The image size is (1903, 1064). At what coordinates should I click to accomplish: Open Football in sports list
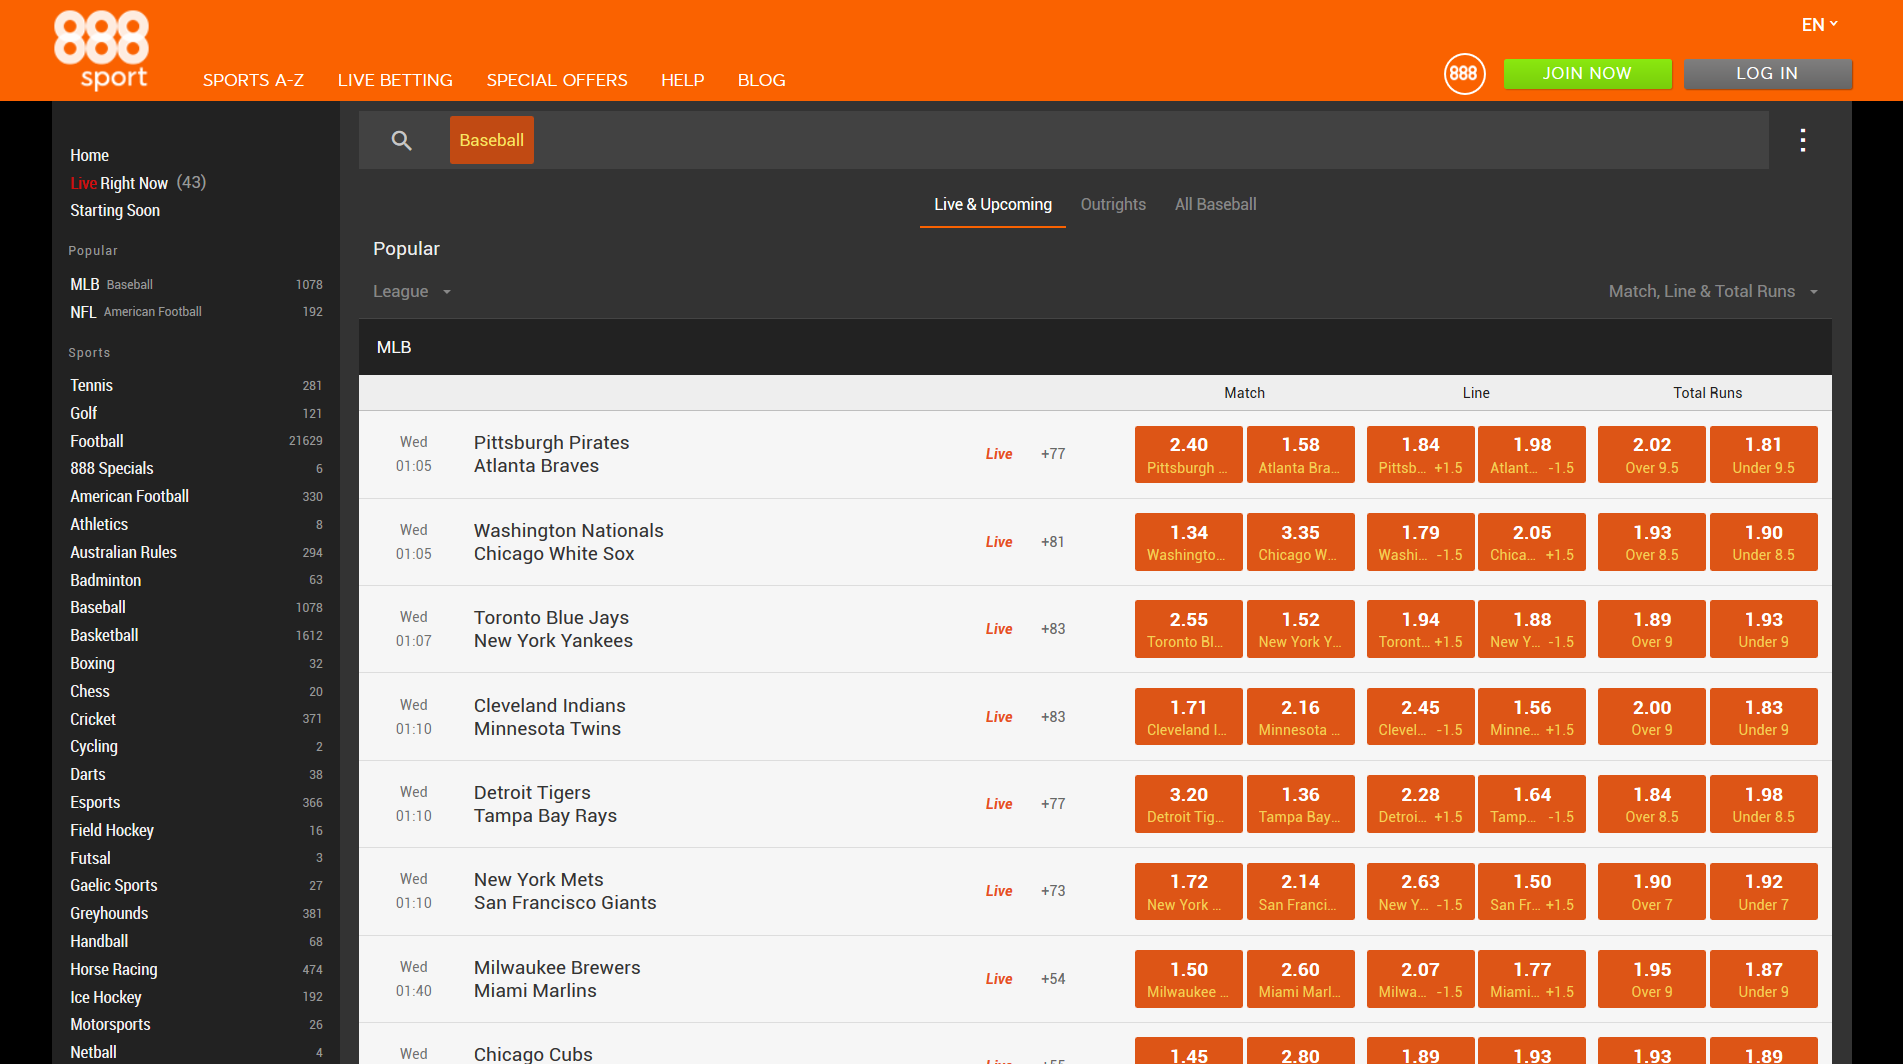(196, 441)
